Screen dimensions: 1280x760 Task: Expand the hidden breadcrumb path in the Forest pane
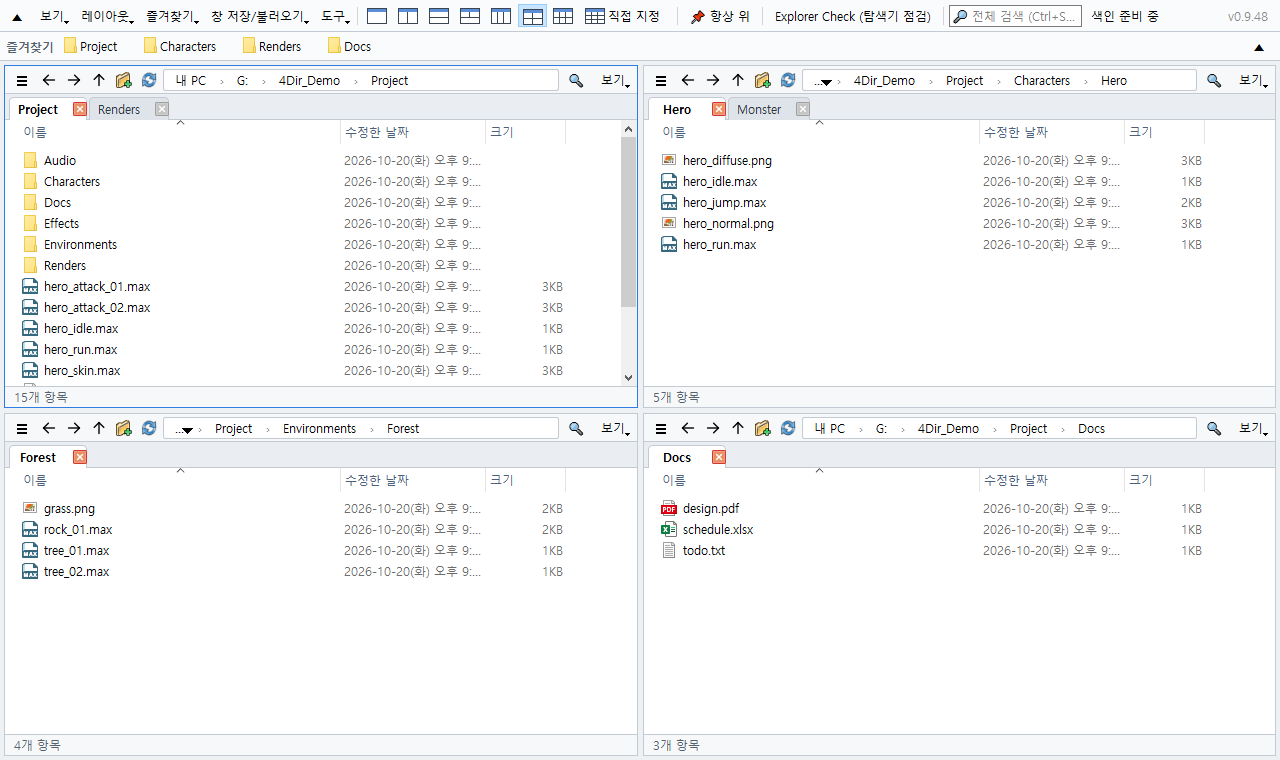point(184,429)
